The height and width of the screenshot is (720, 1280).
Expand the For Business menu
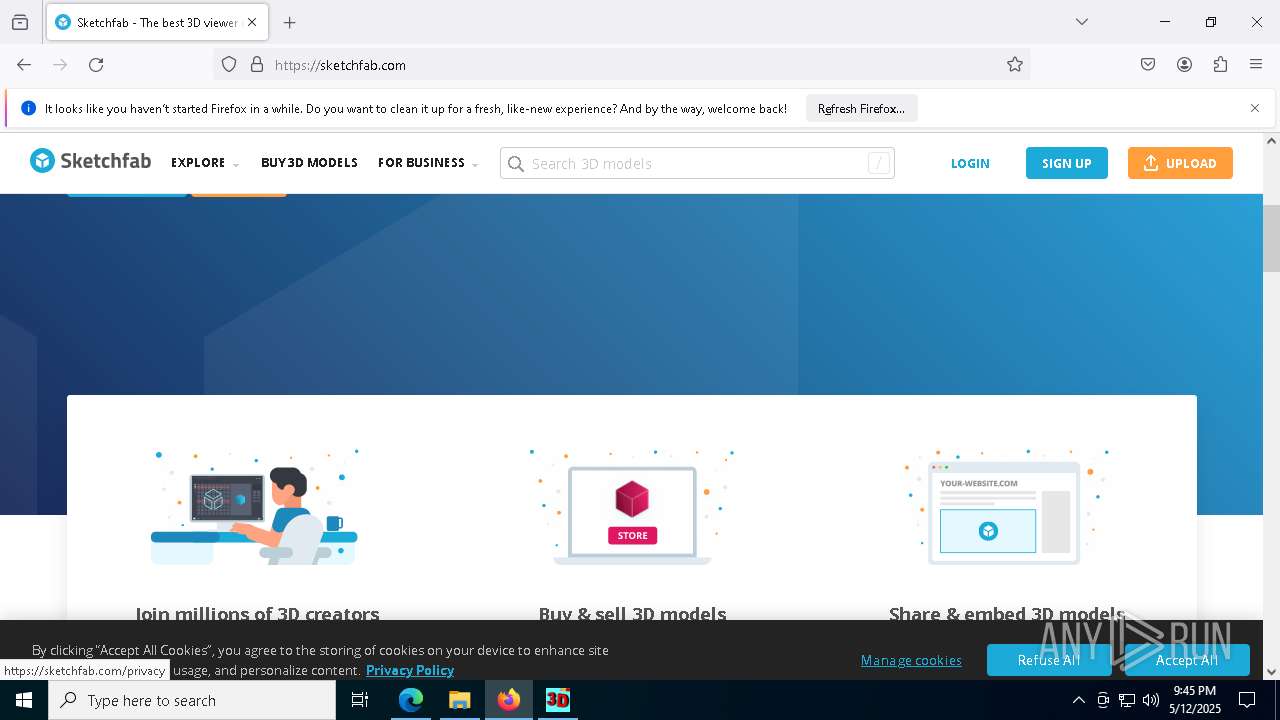tap(428, 163)
